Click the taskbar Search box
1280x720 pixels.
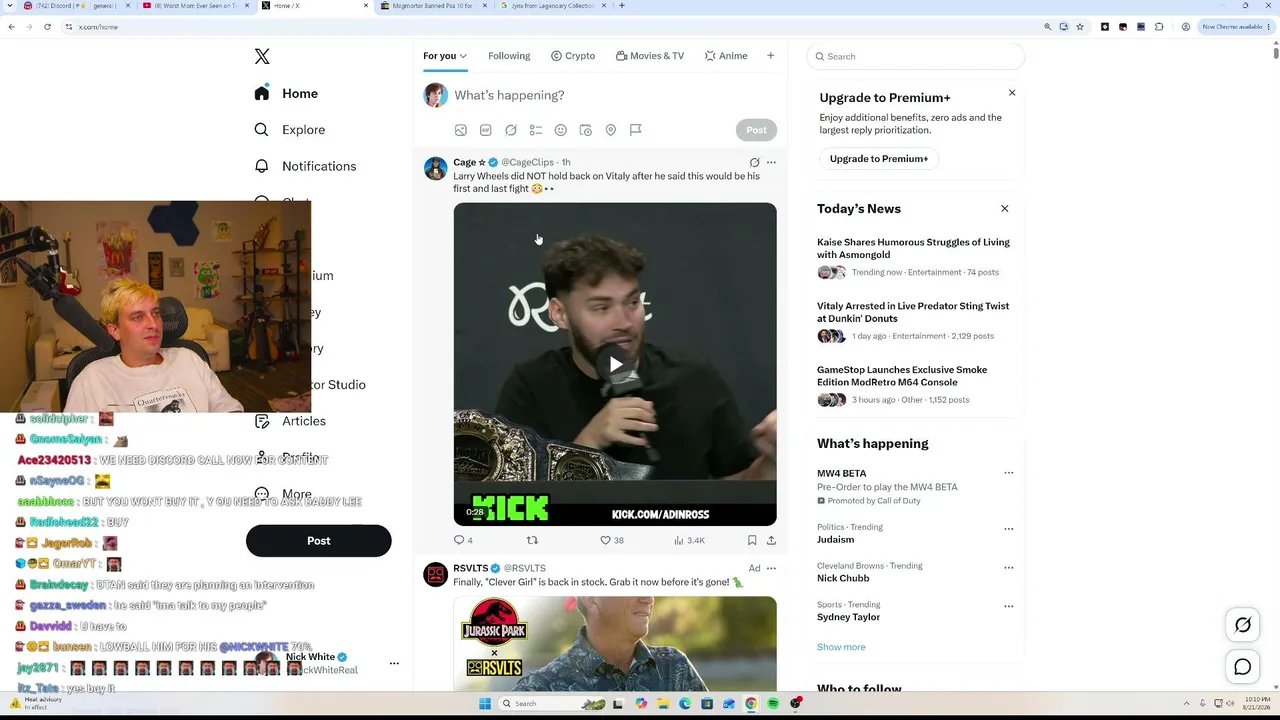pos(554,704)
